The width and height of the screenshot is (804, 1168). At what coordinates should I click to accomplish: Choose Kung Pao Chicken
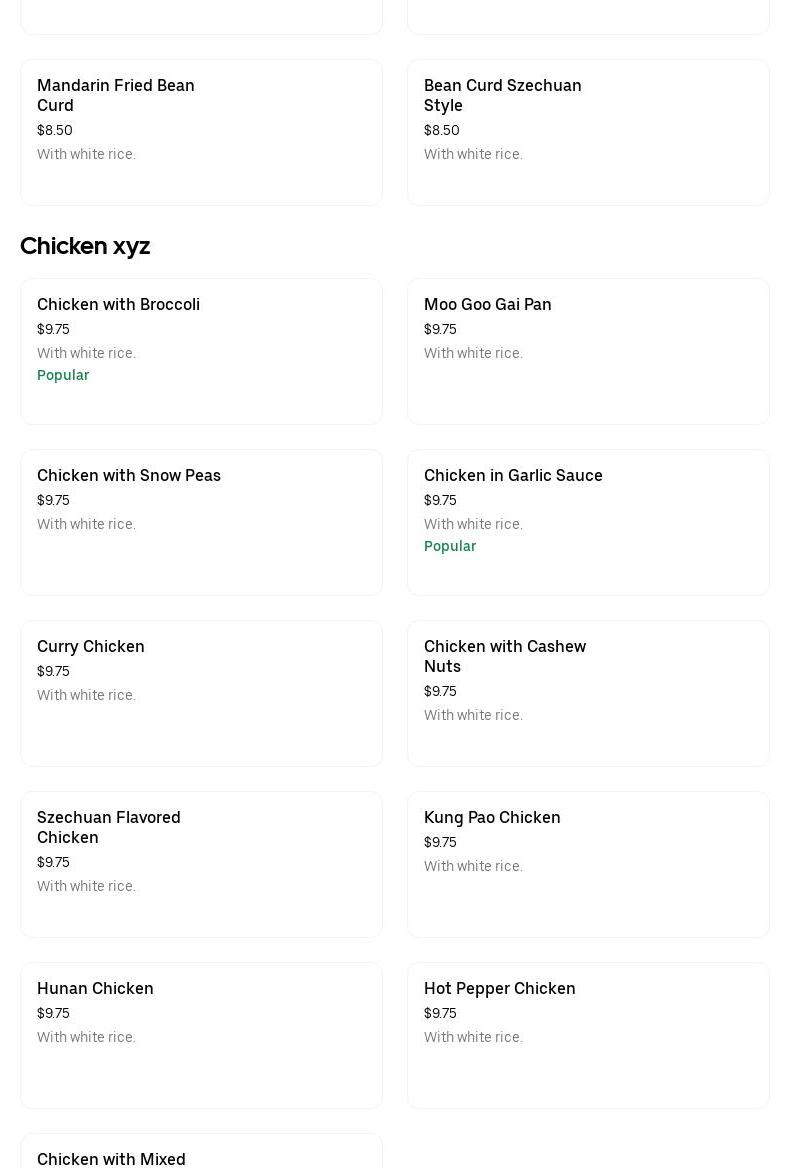pos(588,864)
